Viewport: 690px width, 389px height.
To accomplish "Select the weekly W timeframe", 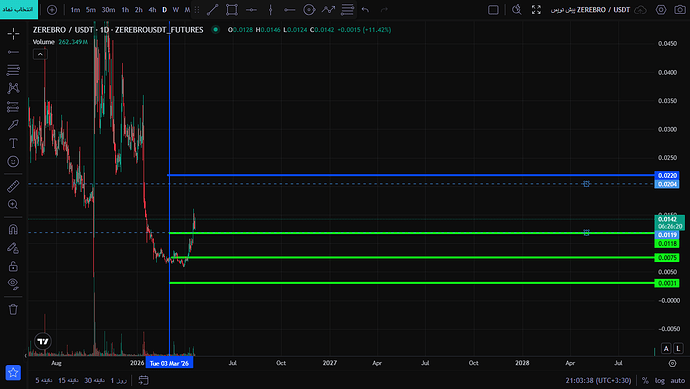I will (x=176, y=10).
